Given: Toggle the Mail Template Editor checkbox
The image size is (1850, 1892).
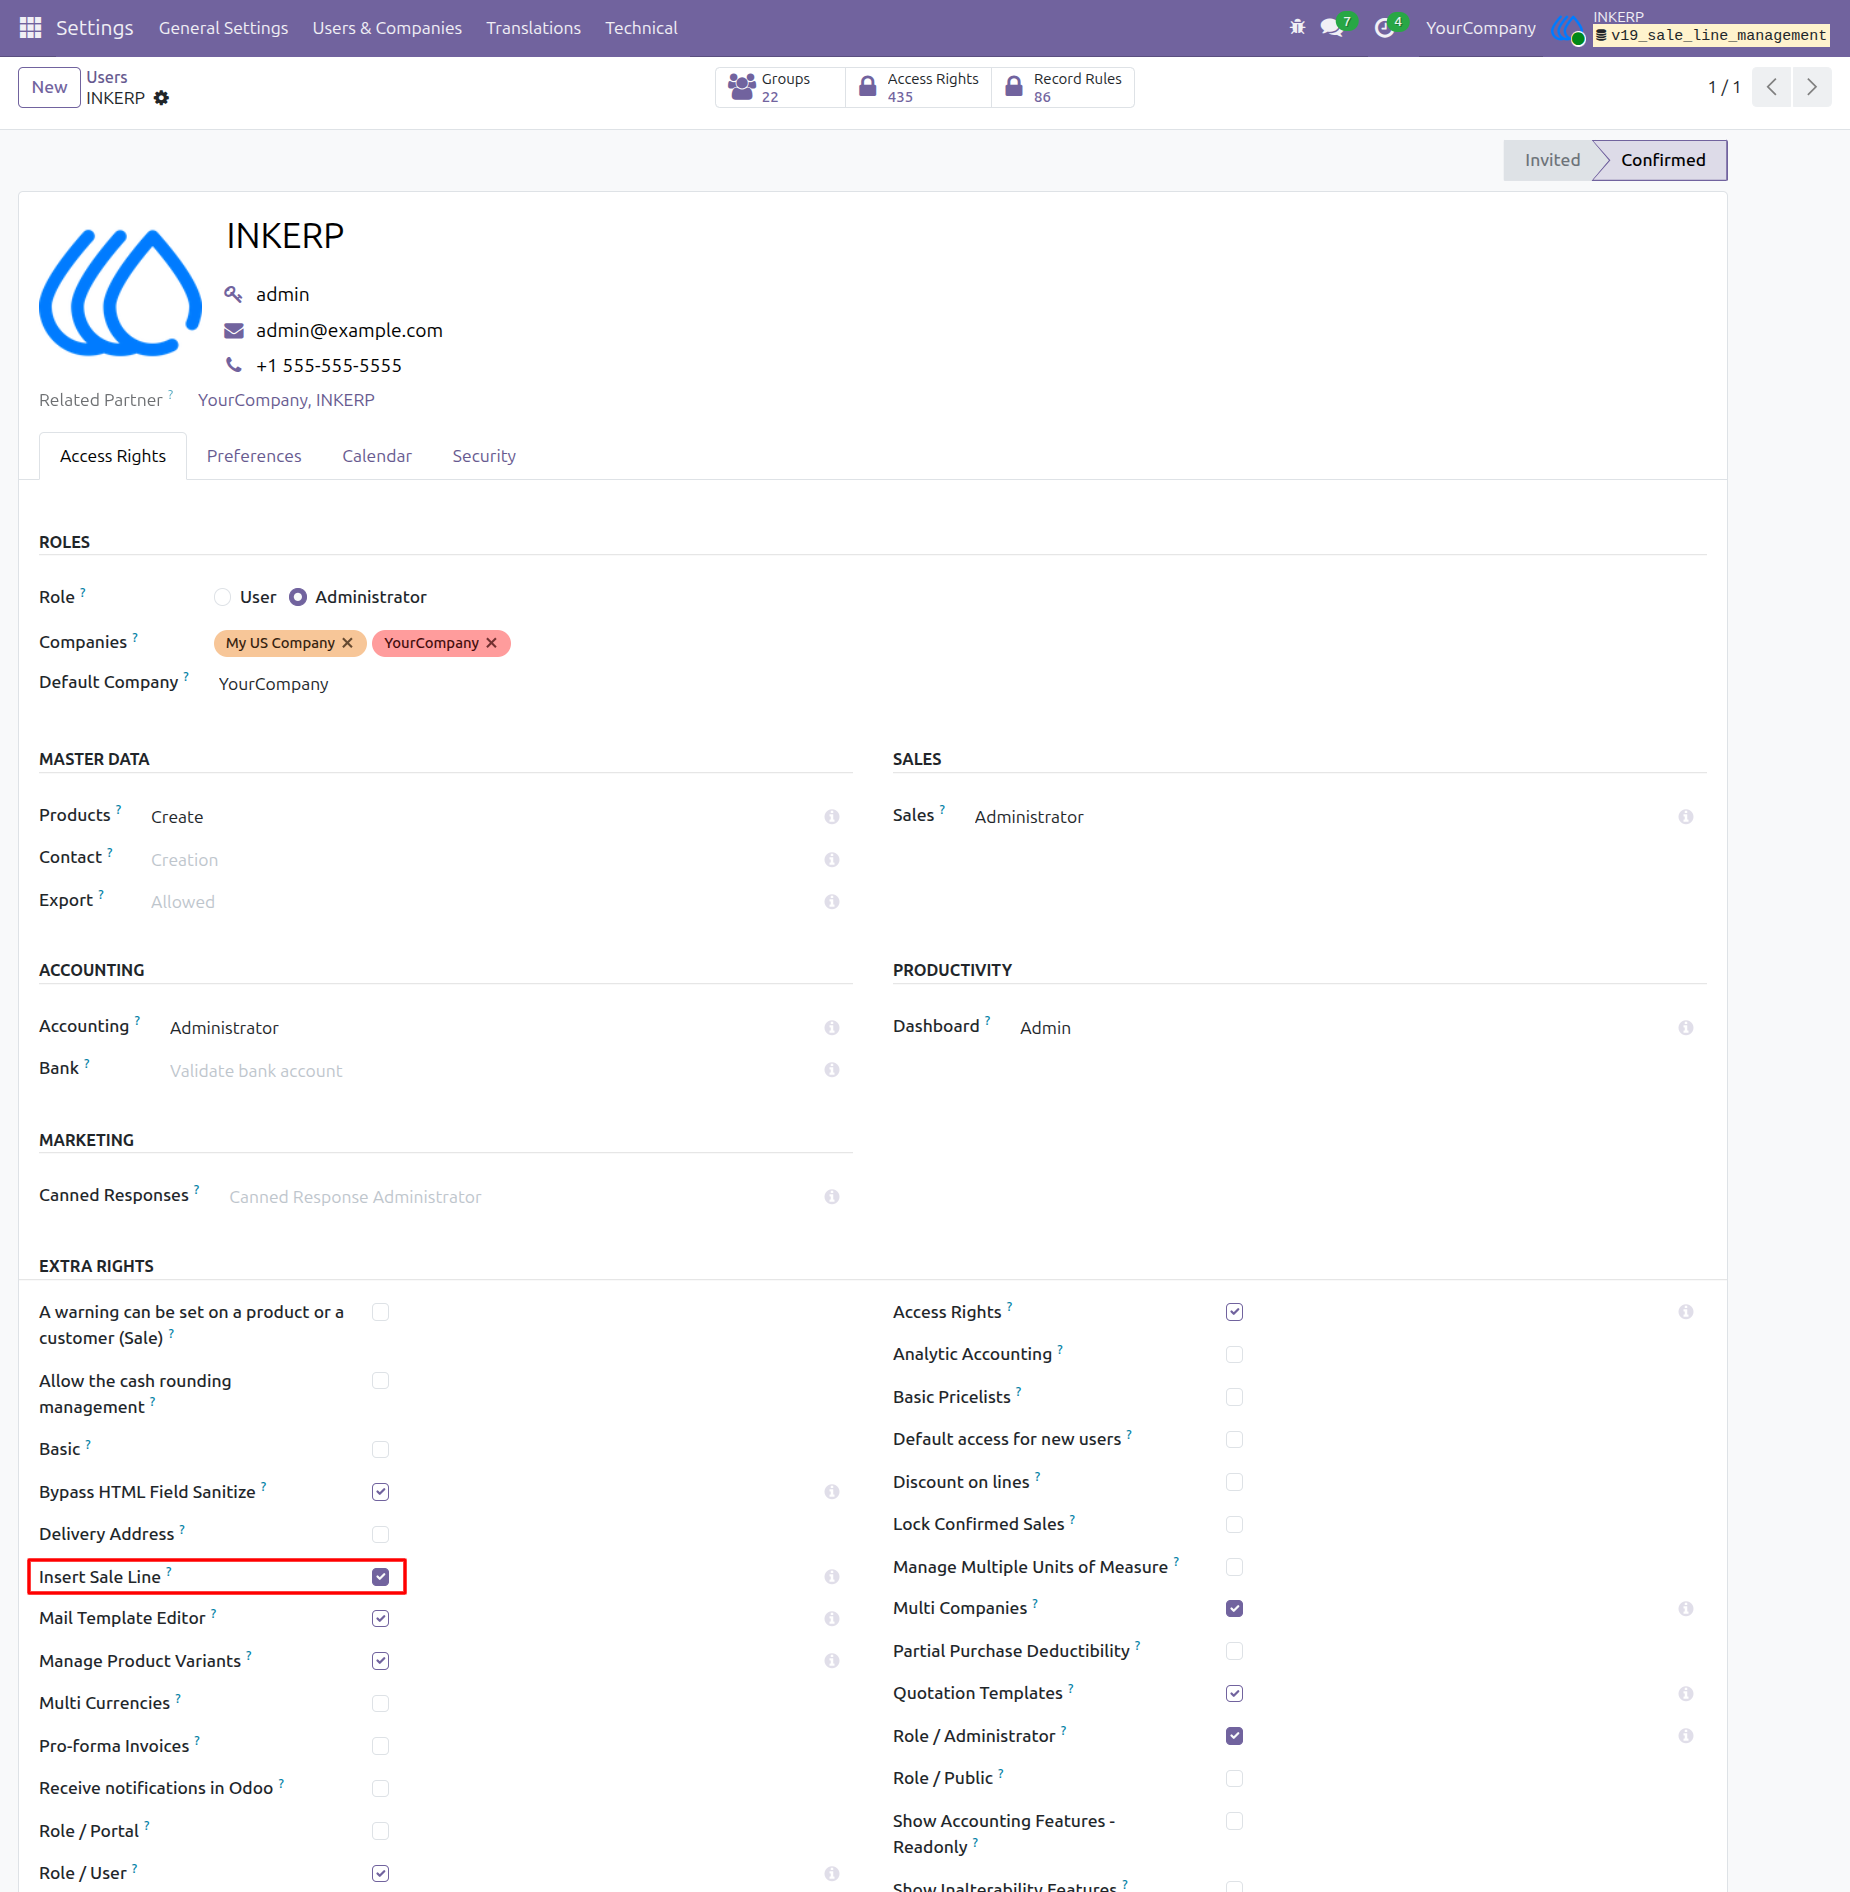Looking at the screenshot, I should point(380,1619).
